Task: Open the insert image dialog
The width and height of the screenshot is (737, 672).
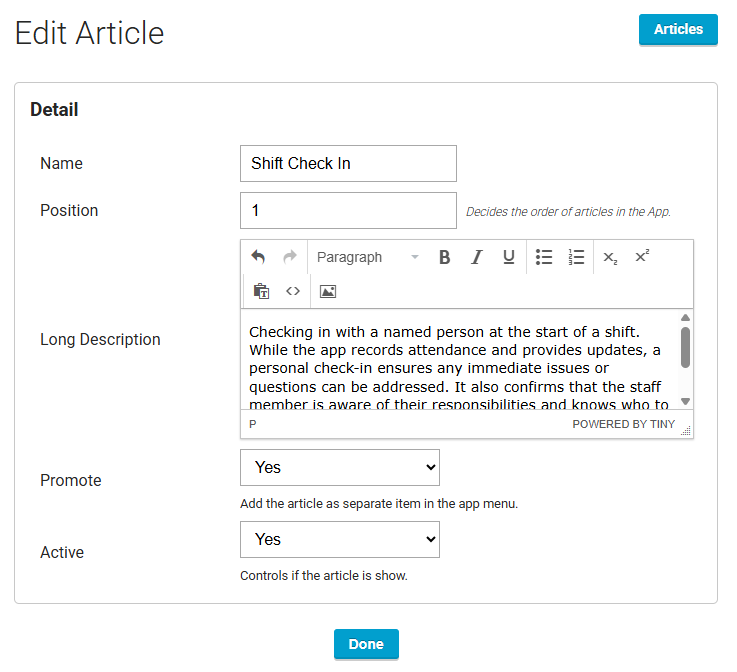Action: point(328,291)
